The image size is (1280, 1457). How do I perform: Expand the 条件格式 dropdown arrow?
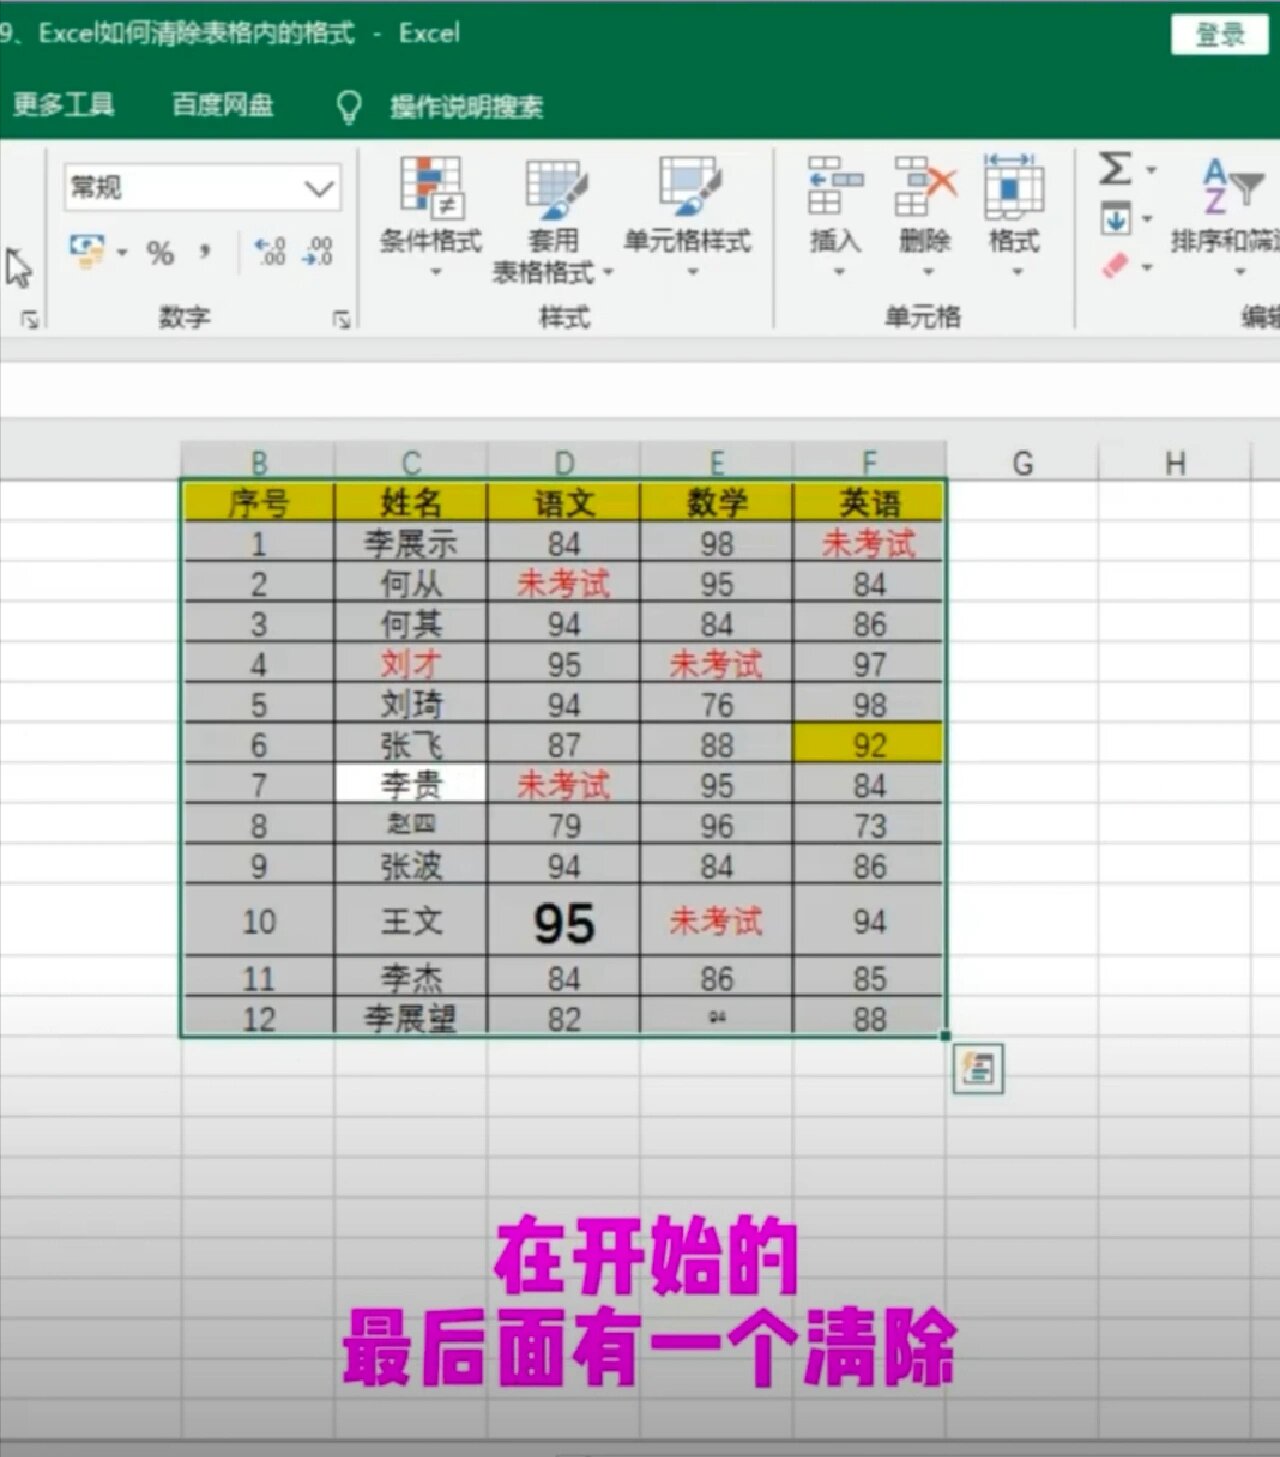click(x=435, y=272)
